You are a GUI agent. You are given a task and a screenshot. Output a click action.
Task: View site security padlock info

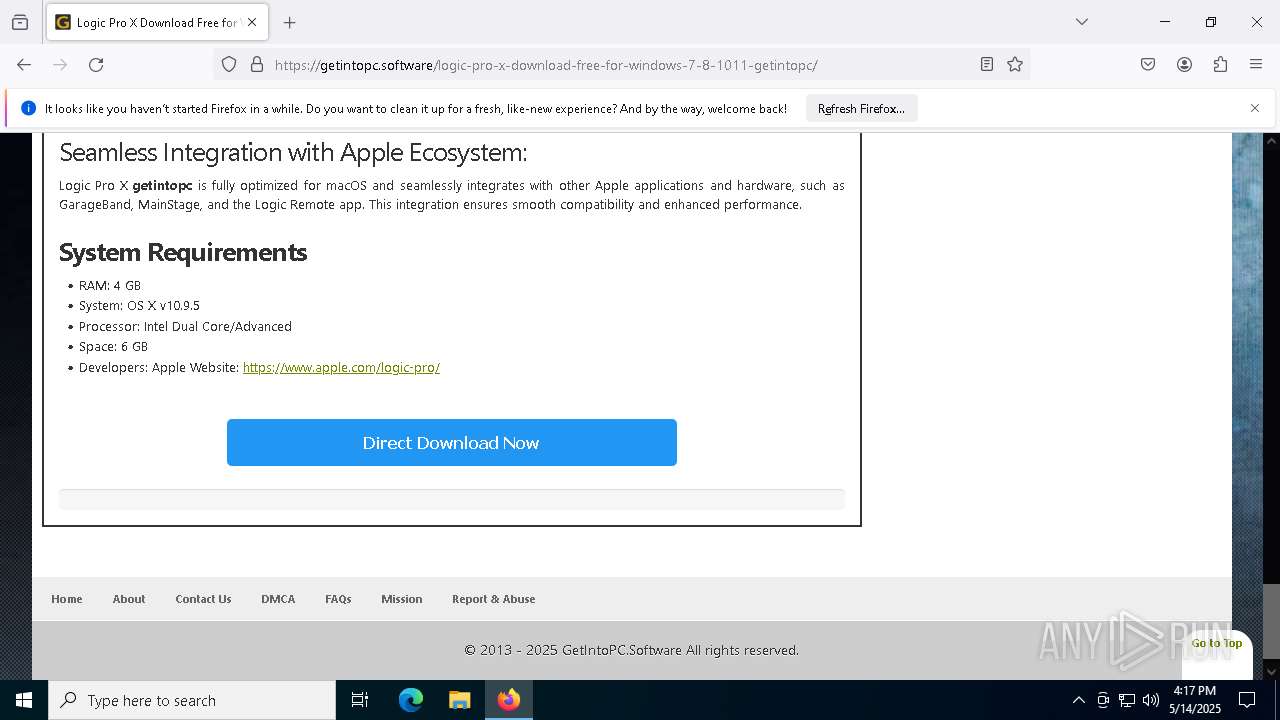coord(257,65)
